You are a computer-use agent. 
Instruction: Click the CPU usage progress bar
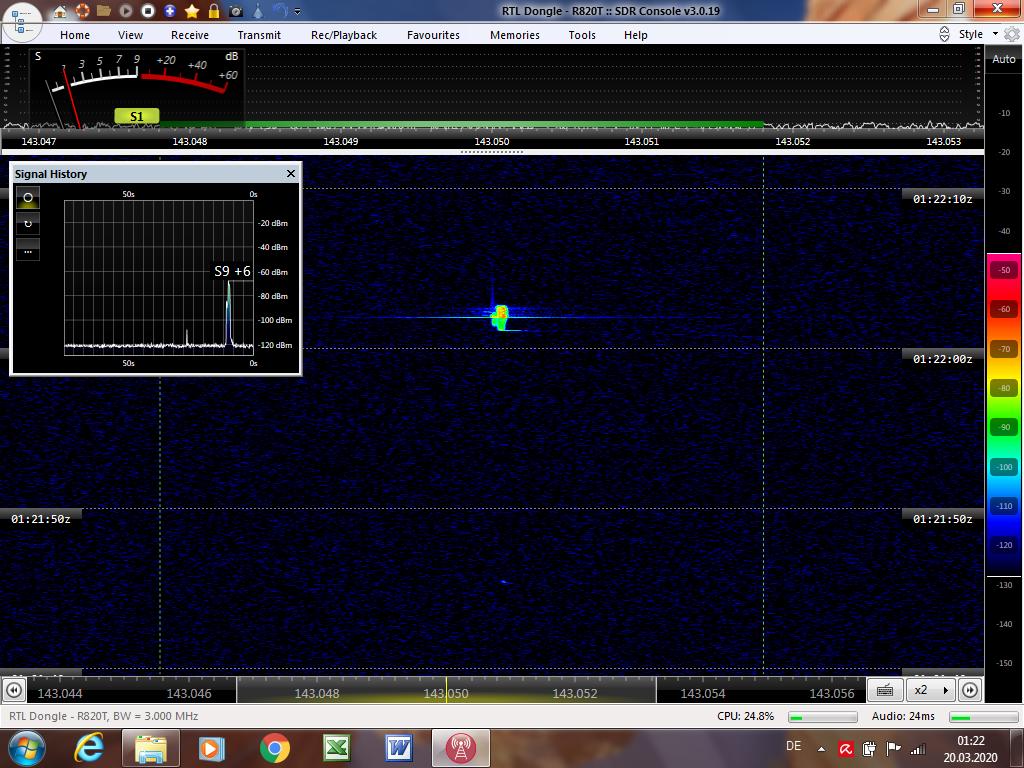click(823, 717)
